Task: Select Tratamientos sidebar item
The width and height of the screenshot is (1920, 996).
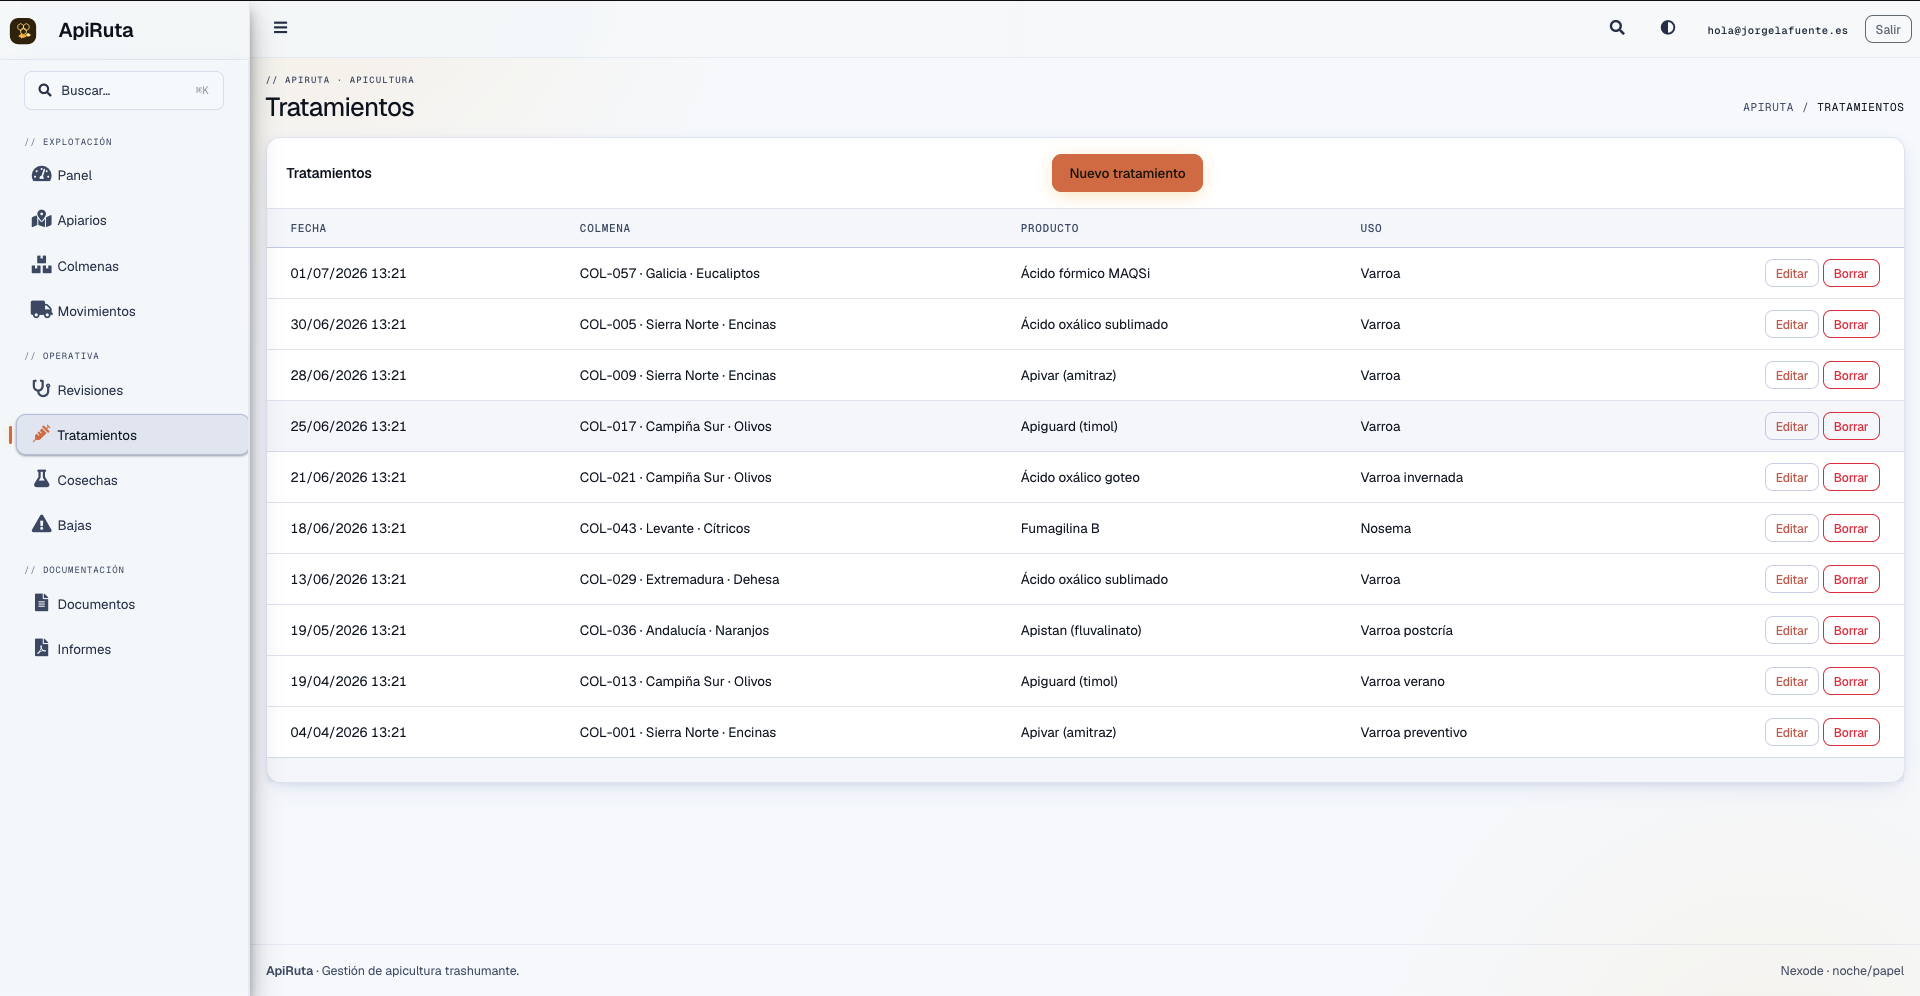Action: click(132, 435)
